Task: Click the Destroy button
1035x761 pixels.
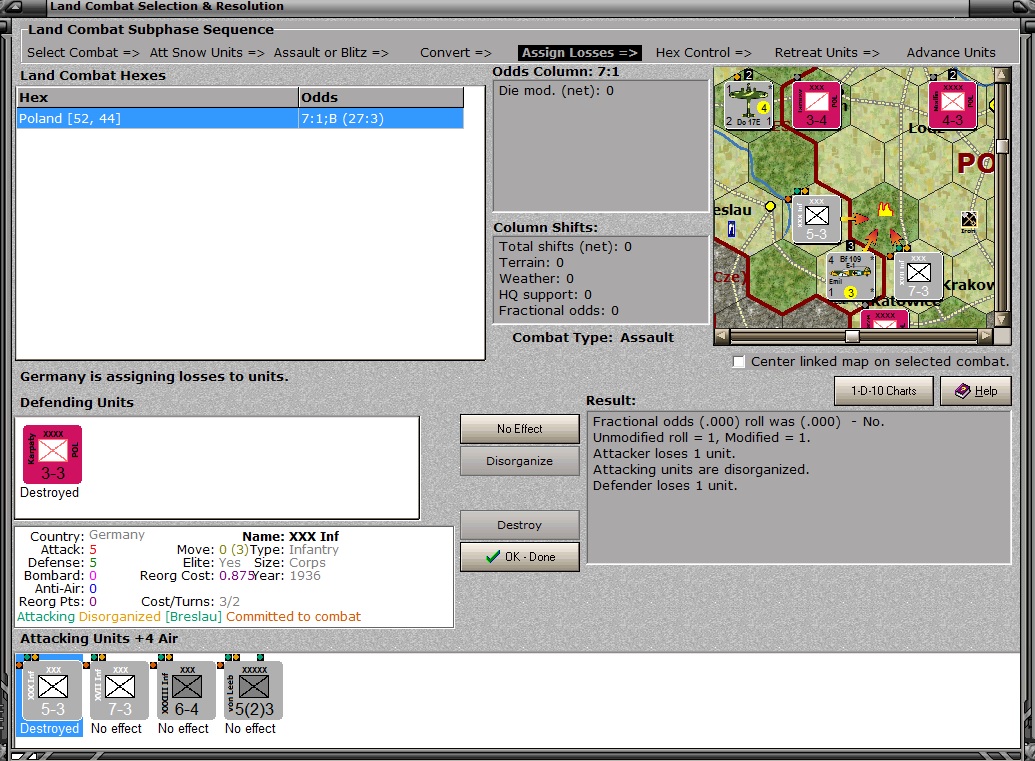Action: click(x=519, y=525)
